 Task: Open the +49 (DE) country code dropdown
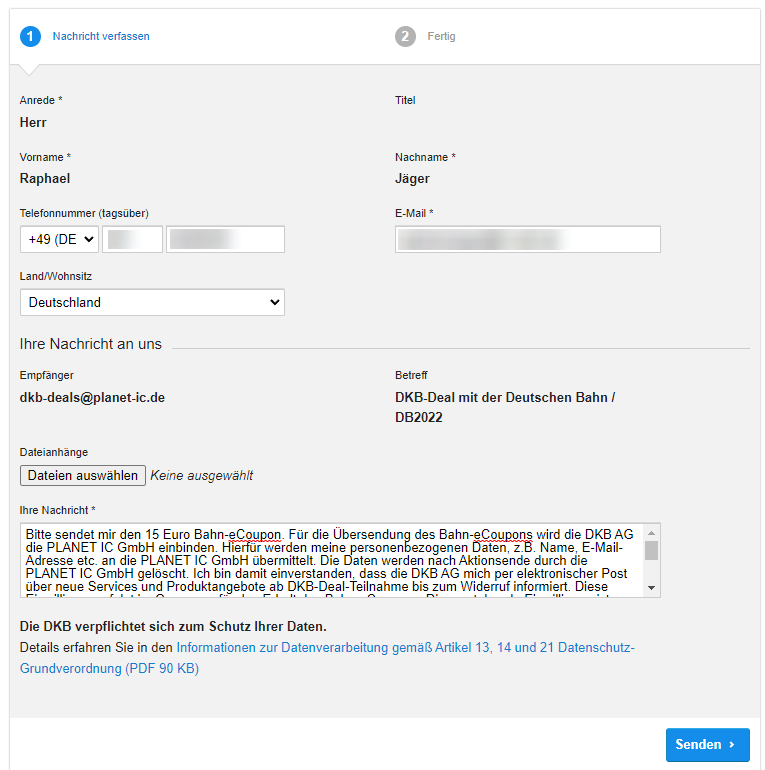coord(59,240)
